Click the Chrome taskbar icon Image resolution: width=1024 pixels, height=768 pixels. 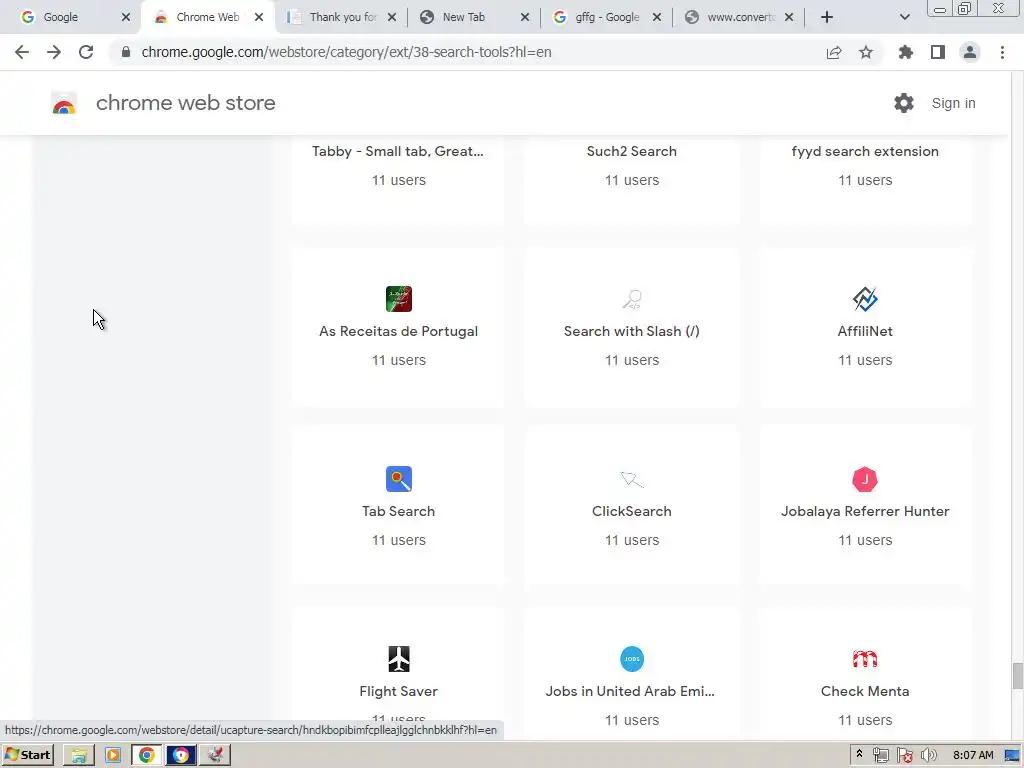click(147, 756)
